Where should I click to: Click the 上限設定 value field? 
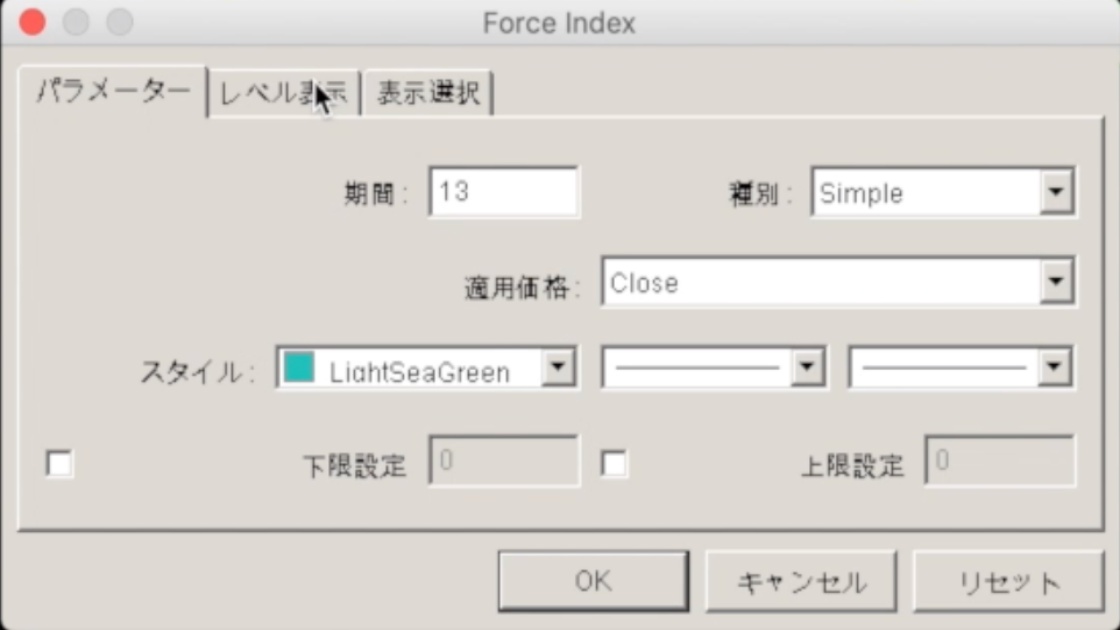[x=999, y=461]
